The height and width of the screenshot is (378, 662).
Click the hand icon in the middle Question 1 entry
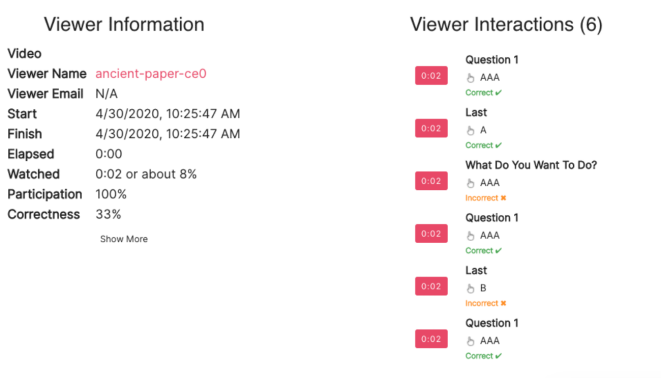click(x=470, y=236)
